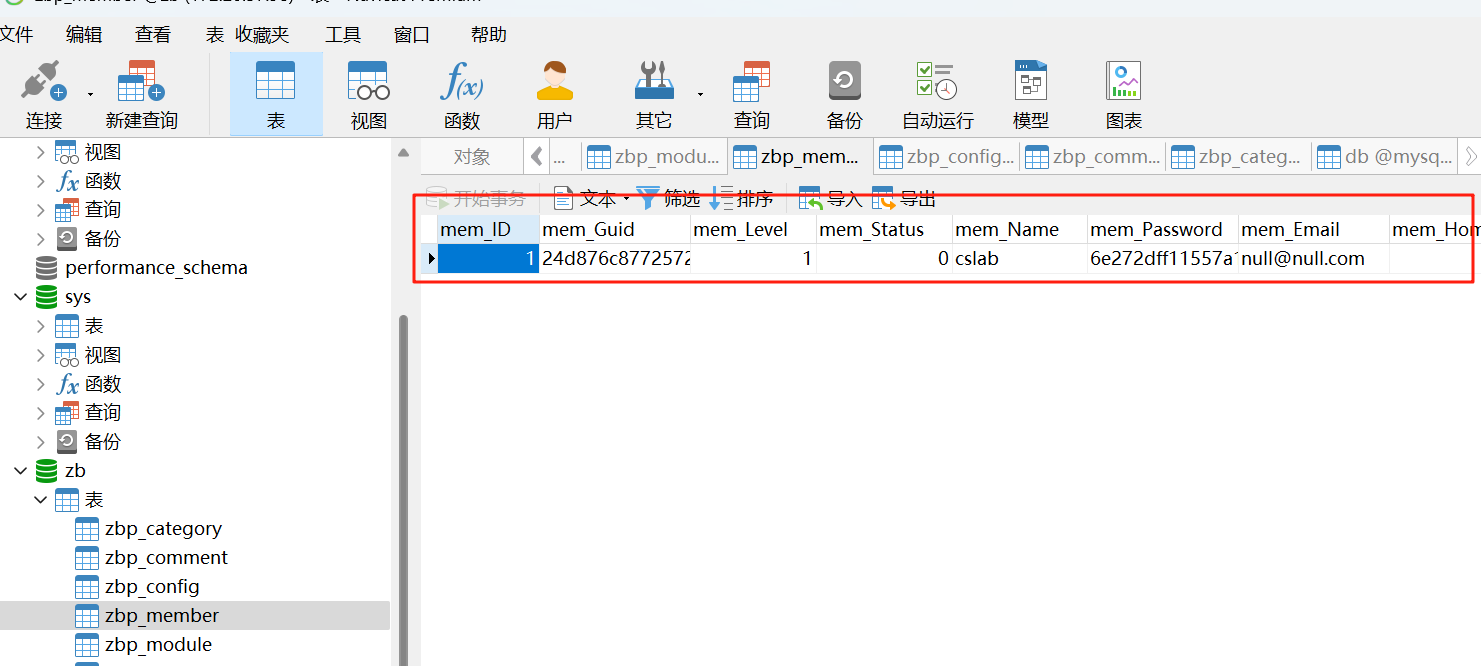
Task: Click the 导出 export button
Action: (904, 199)
